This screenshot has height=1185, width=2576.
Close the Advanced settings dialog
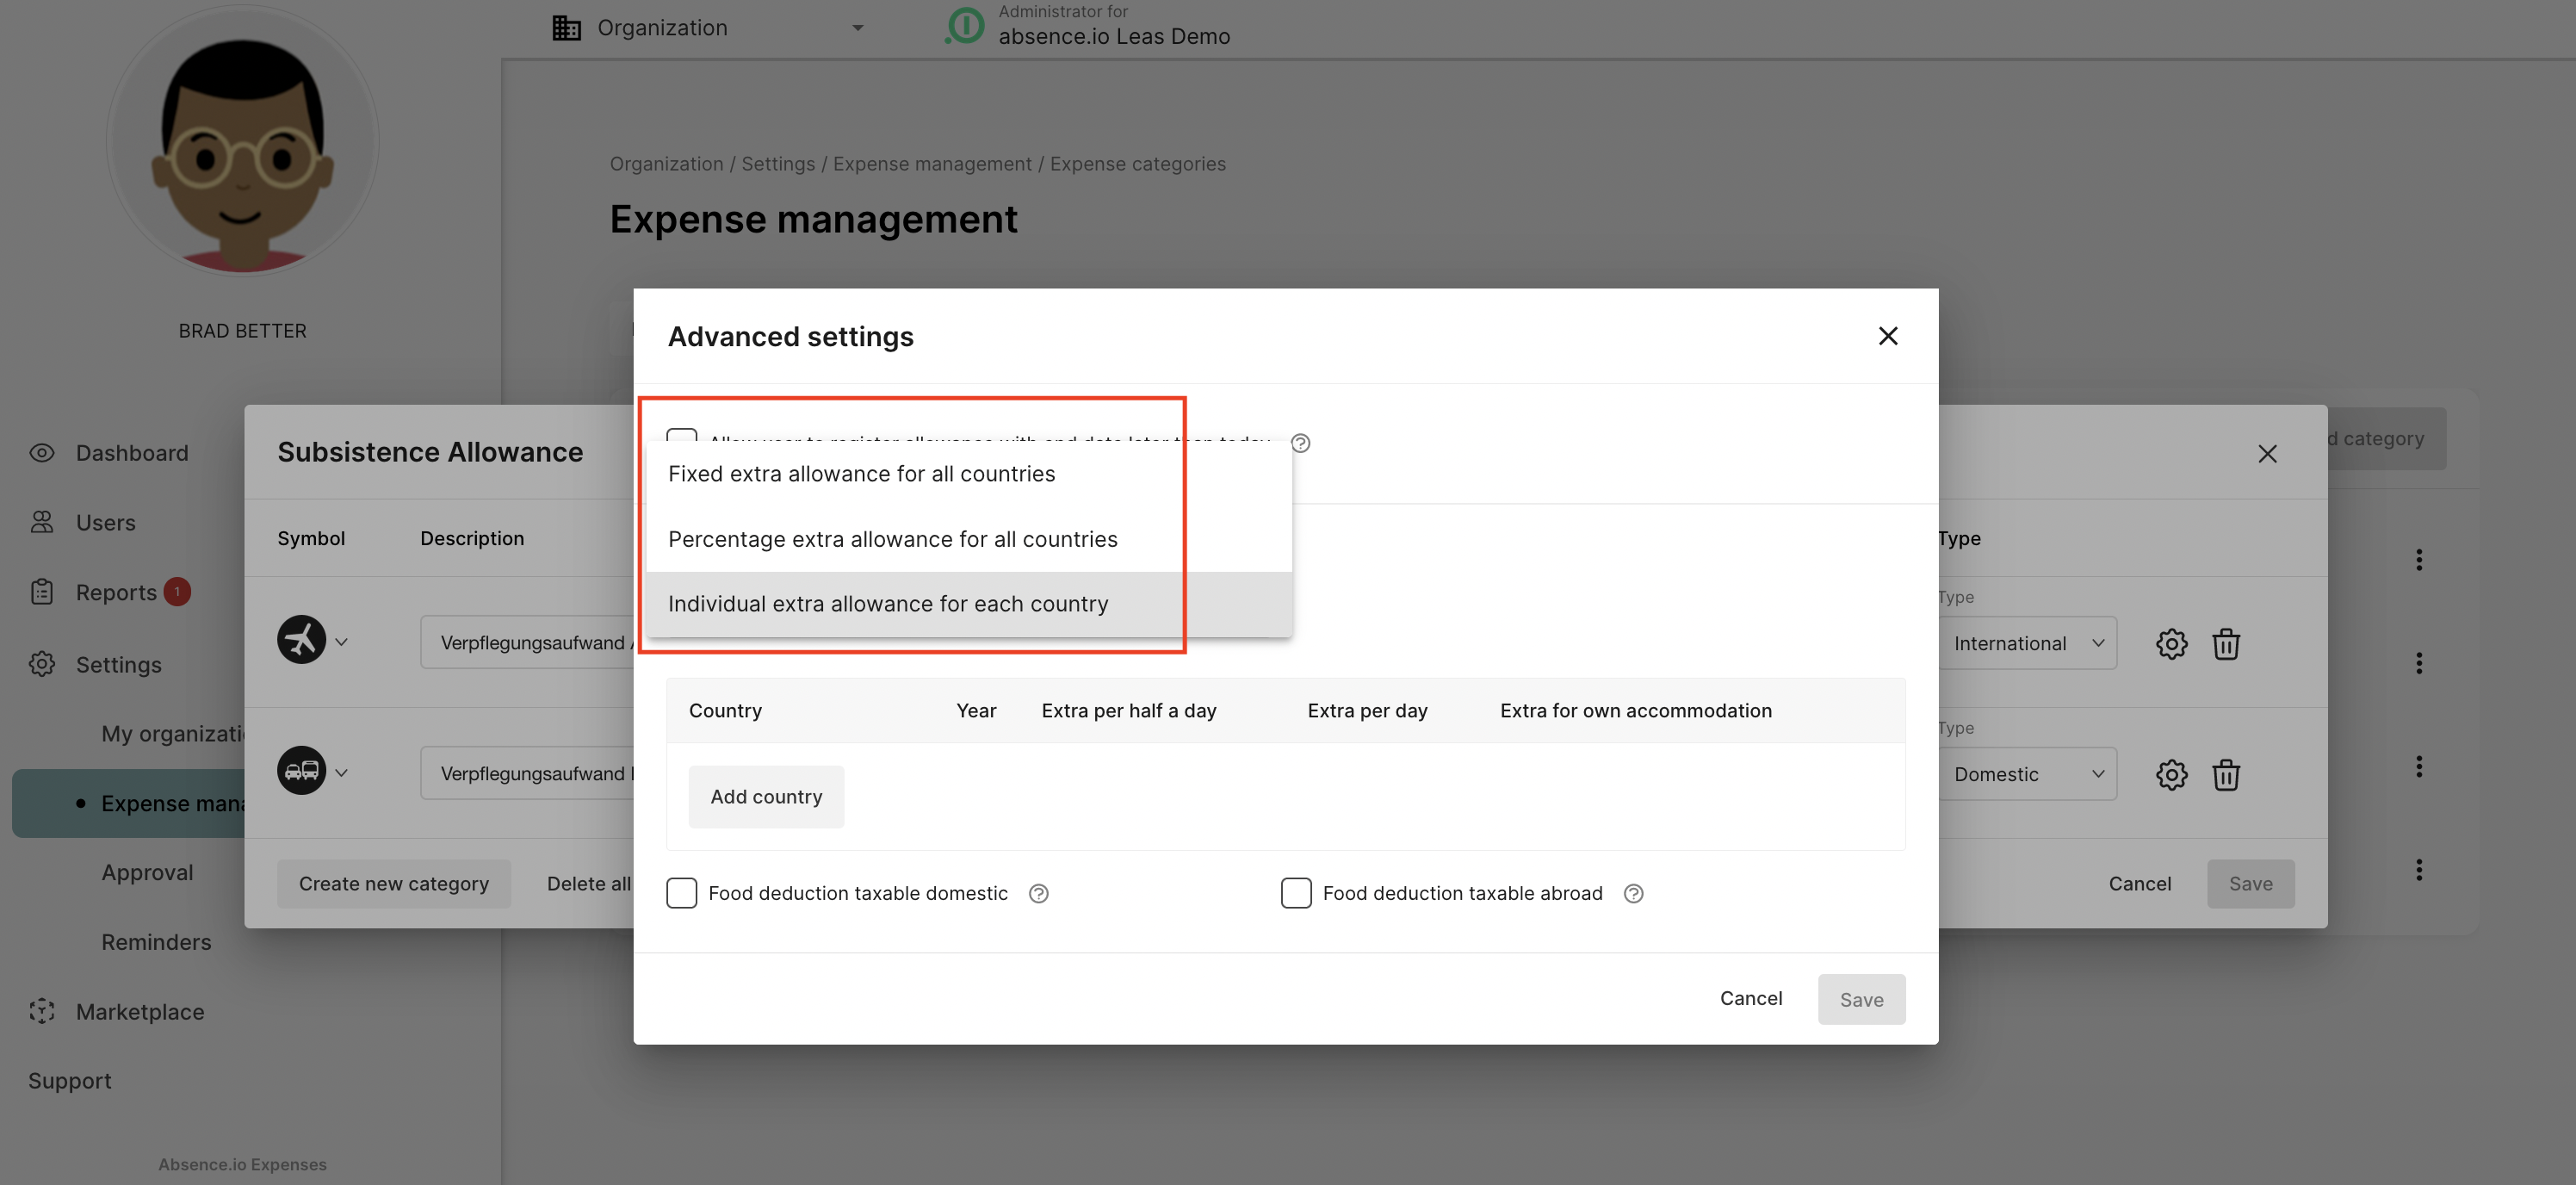(x=1887, y=336)
